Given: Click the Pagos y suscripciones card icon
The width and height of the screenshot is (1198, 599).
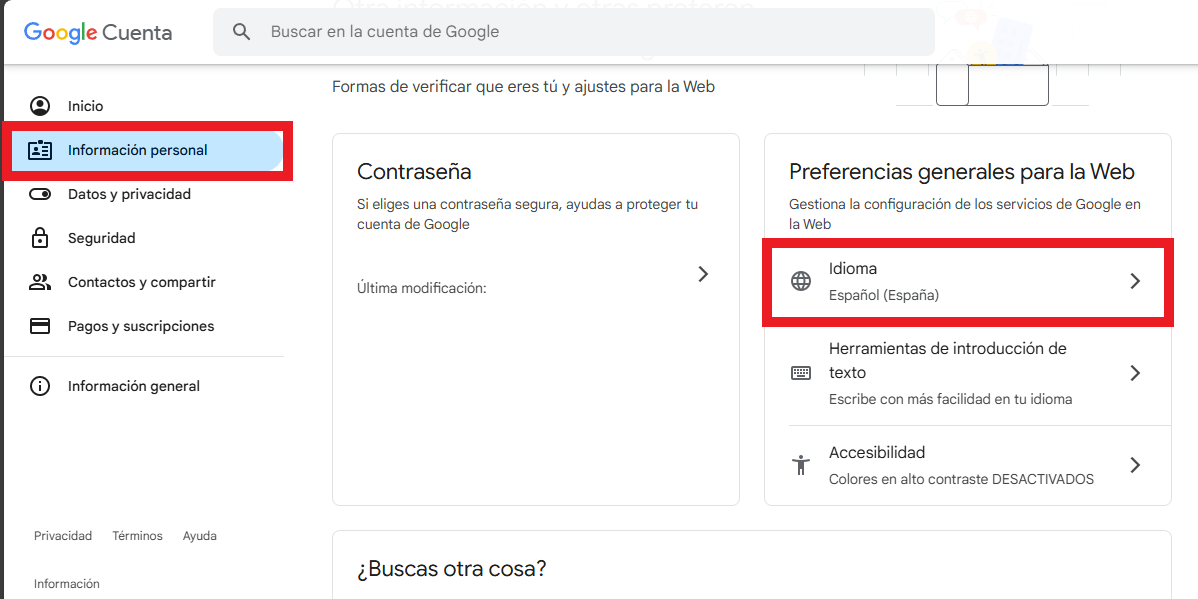Looking at the screenshot, I should (x=40, y=326).
